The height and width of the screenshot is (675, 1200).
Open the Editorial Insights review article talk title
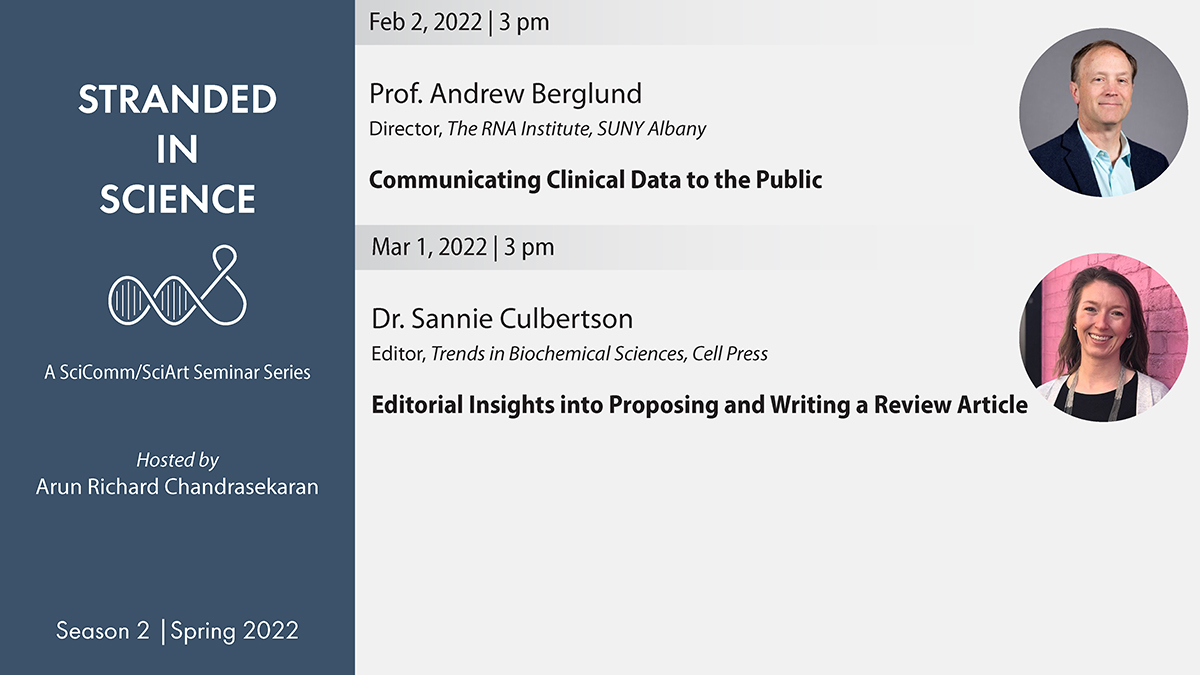(699, 405)
